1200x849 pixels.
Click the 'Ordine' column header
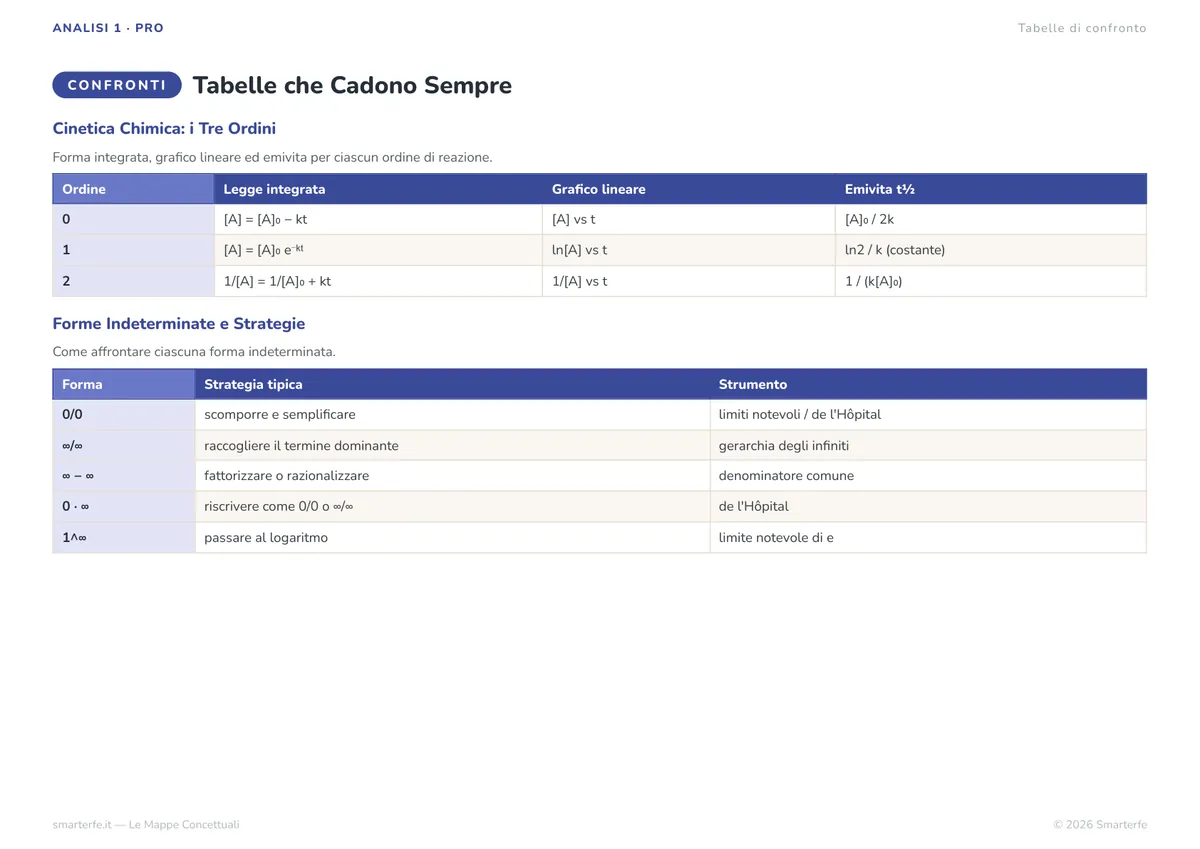pos(133,189)
